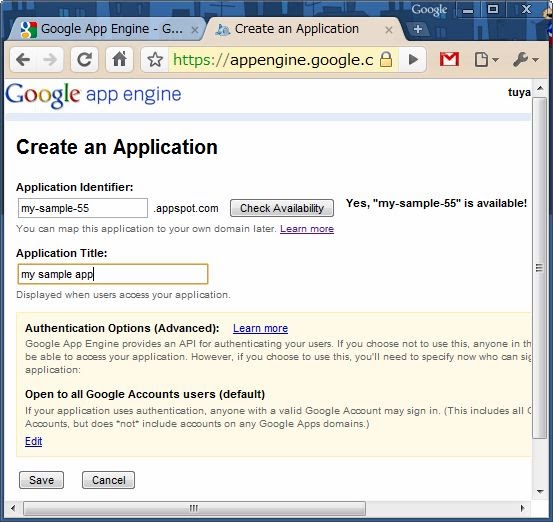
Task: Click the Save button
Action: [41, 480]
